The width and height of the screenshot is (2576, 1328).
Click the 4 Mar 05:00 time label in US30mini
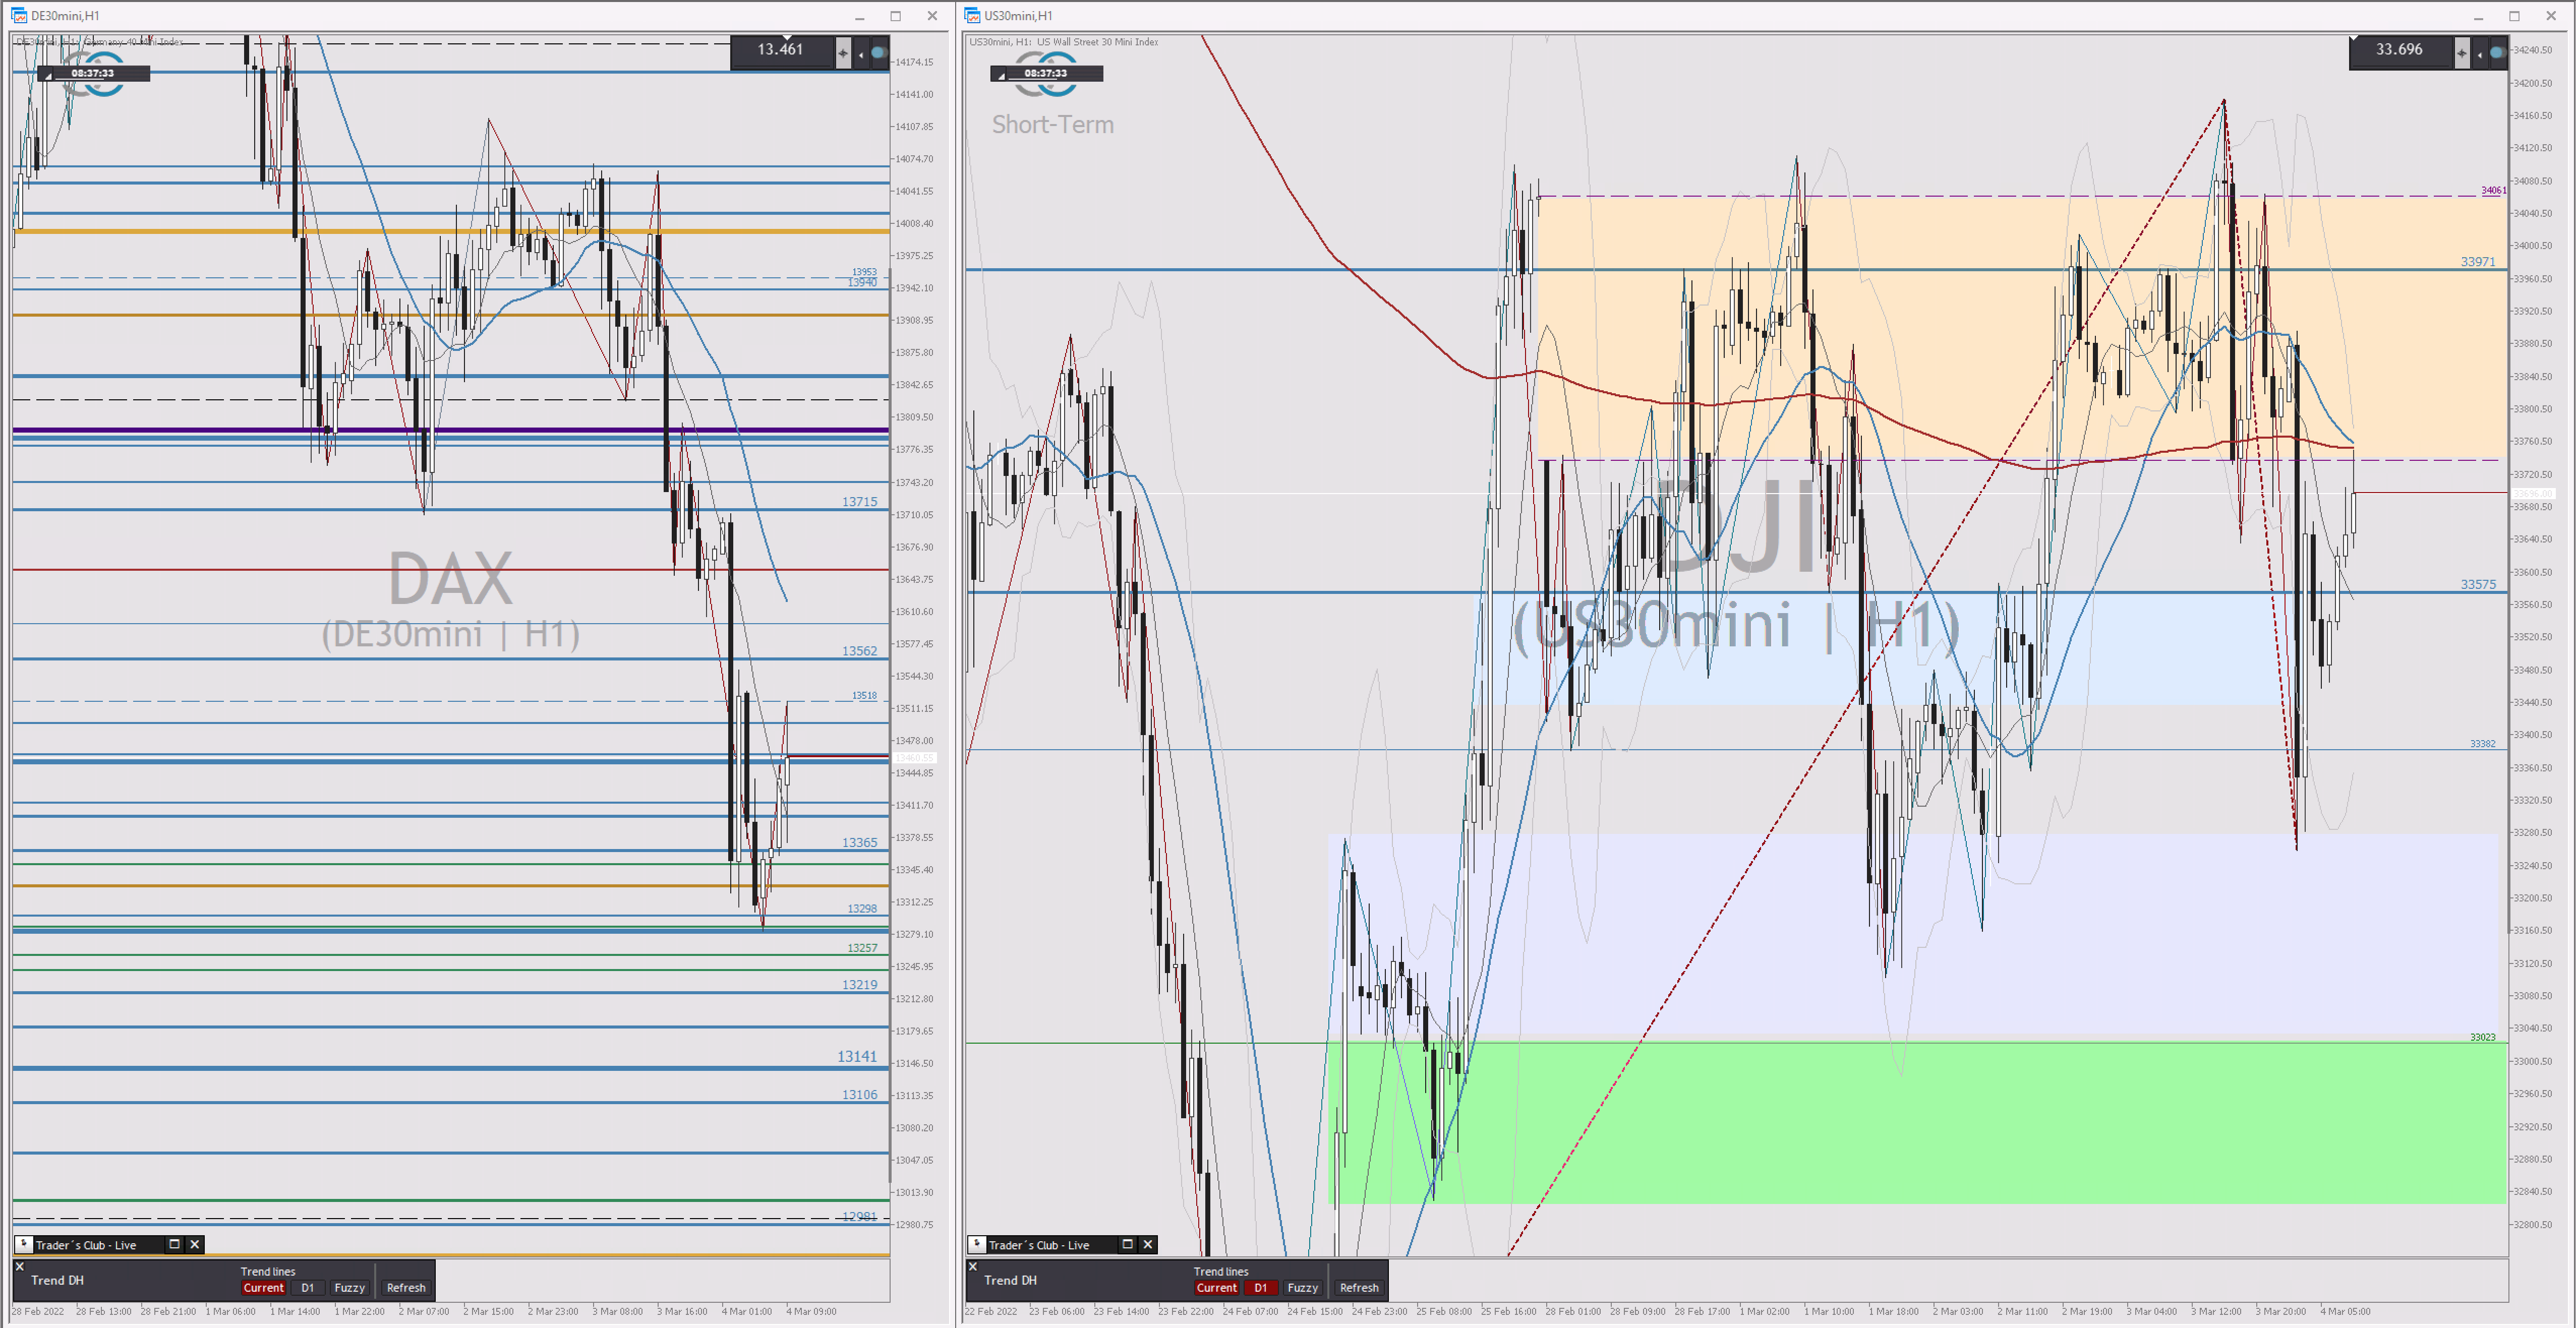pyautogui.click(x=2345, y=1311)
